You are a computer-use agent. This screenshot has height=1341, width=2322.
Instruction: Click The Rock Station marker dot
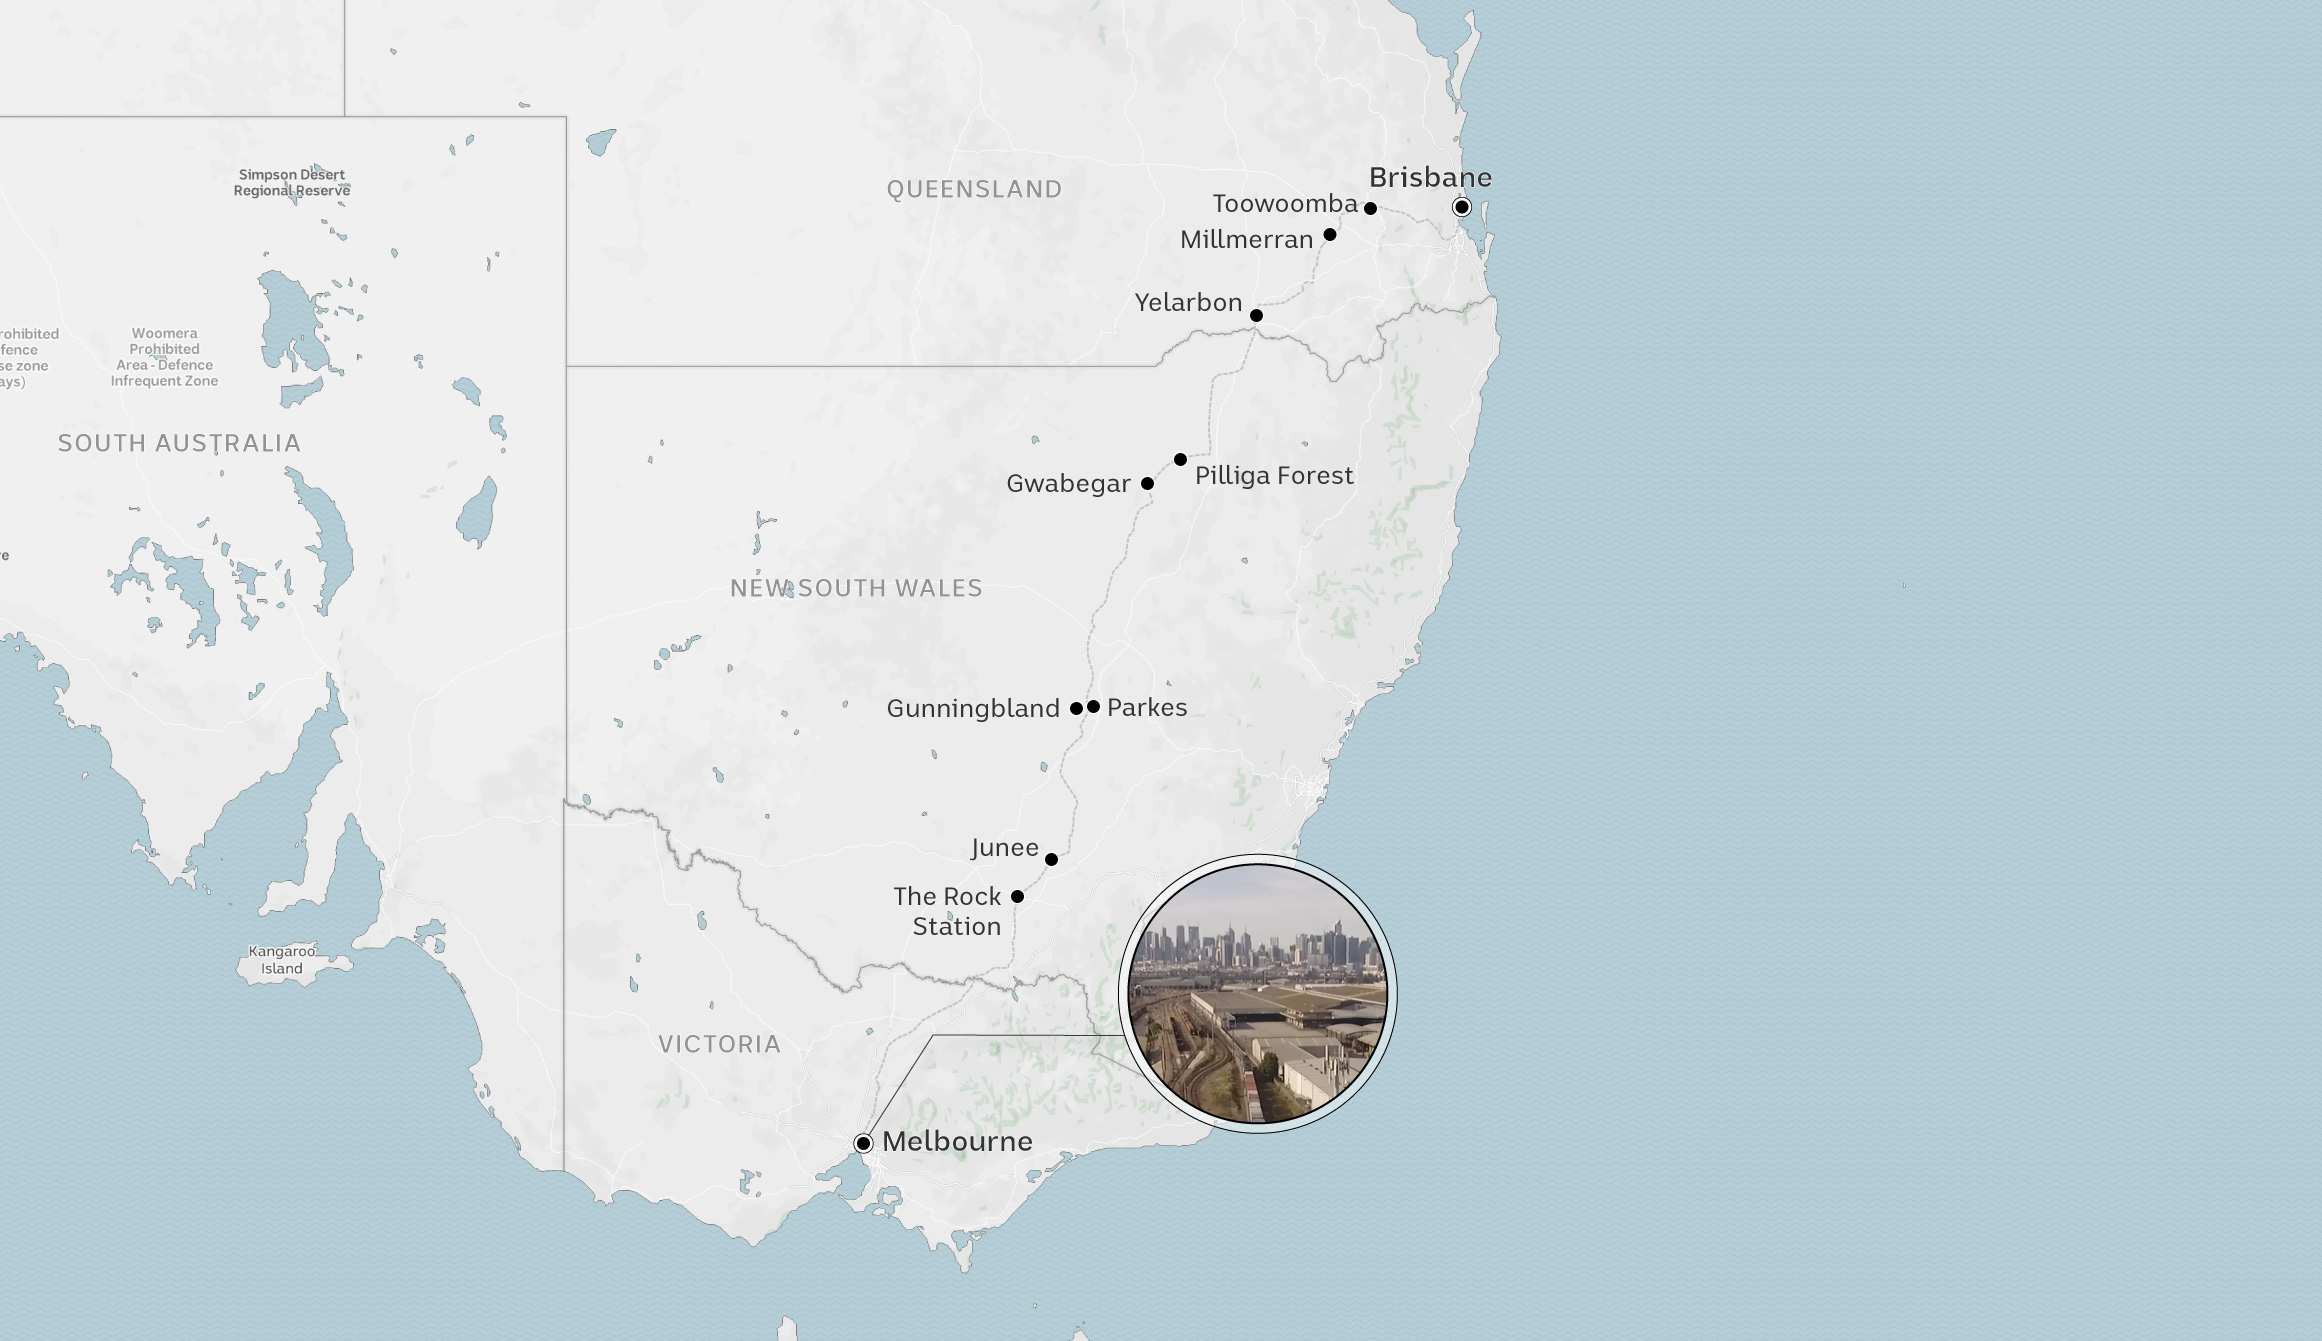pyautogui.click(x=1017, y=896)
